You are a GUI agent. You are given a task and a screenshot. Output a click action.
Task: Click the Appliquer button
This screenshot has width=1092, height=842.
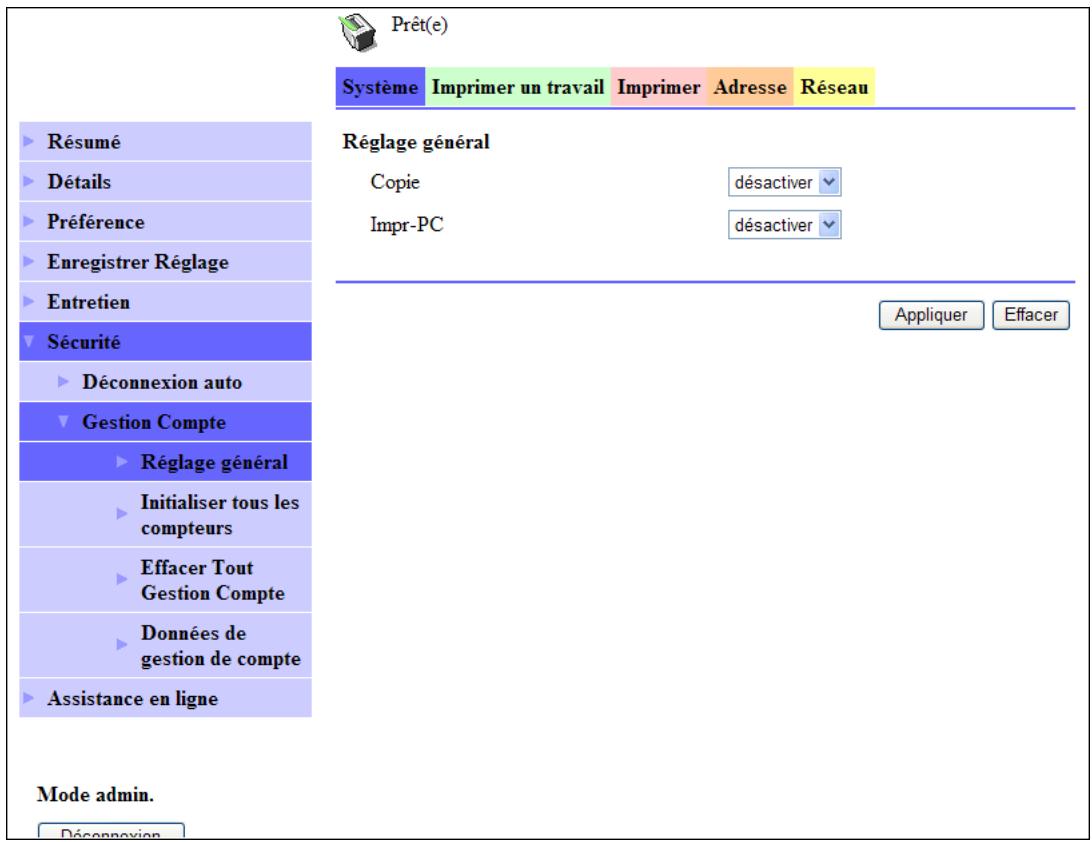pos(931,315)
